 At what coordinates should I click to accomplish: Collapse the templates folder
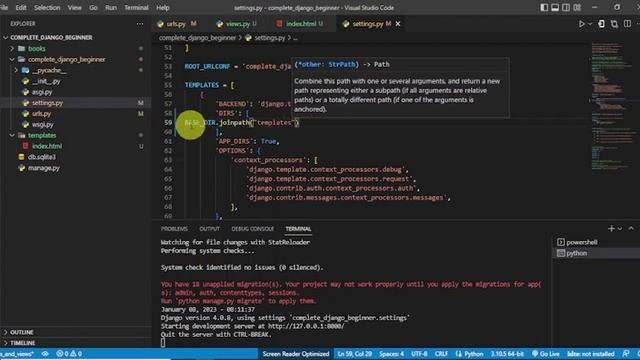tap(12, 135)
